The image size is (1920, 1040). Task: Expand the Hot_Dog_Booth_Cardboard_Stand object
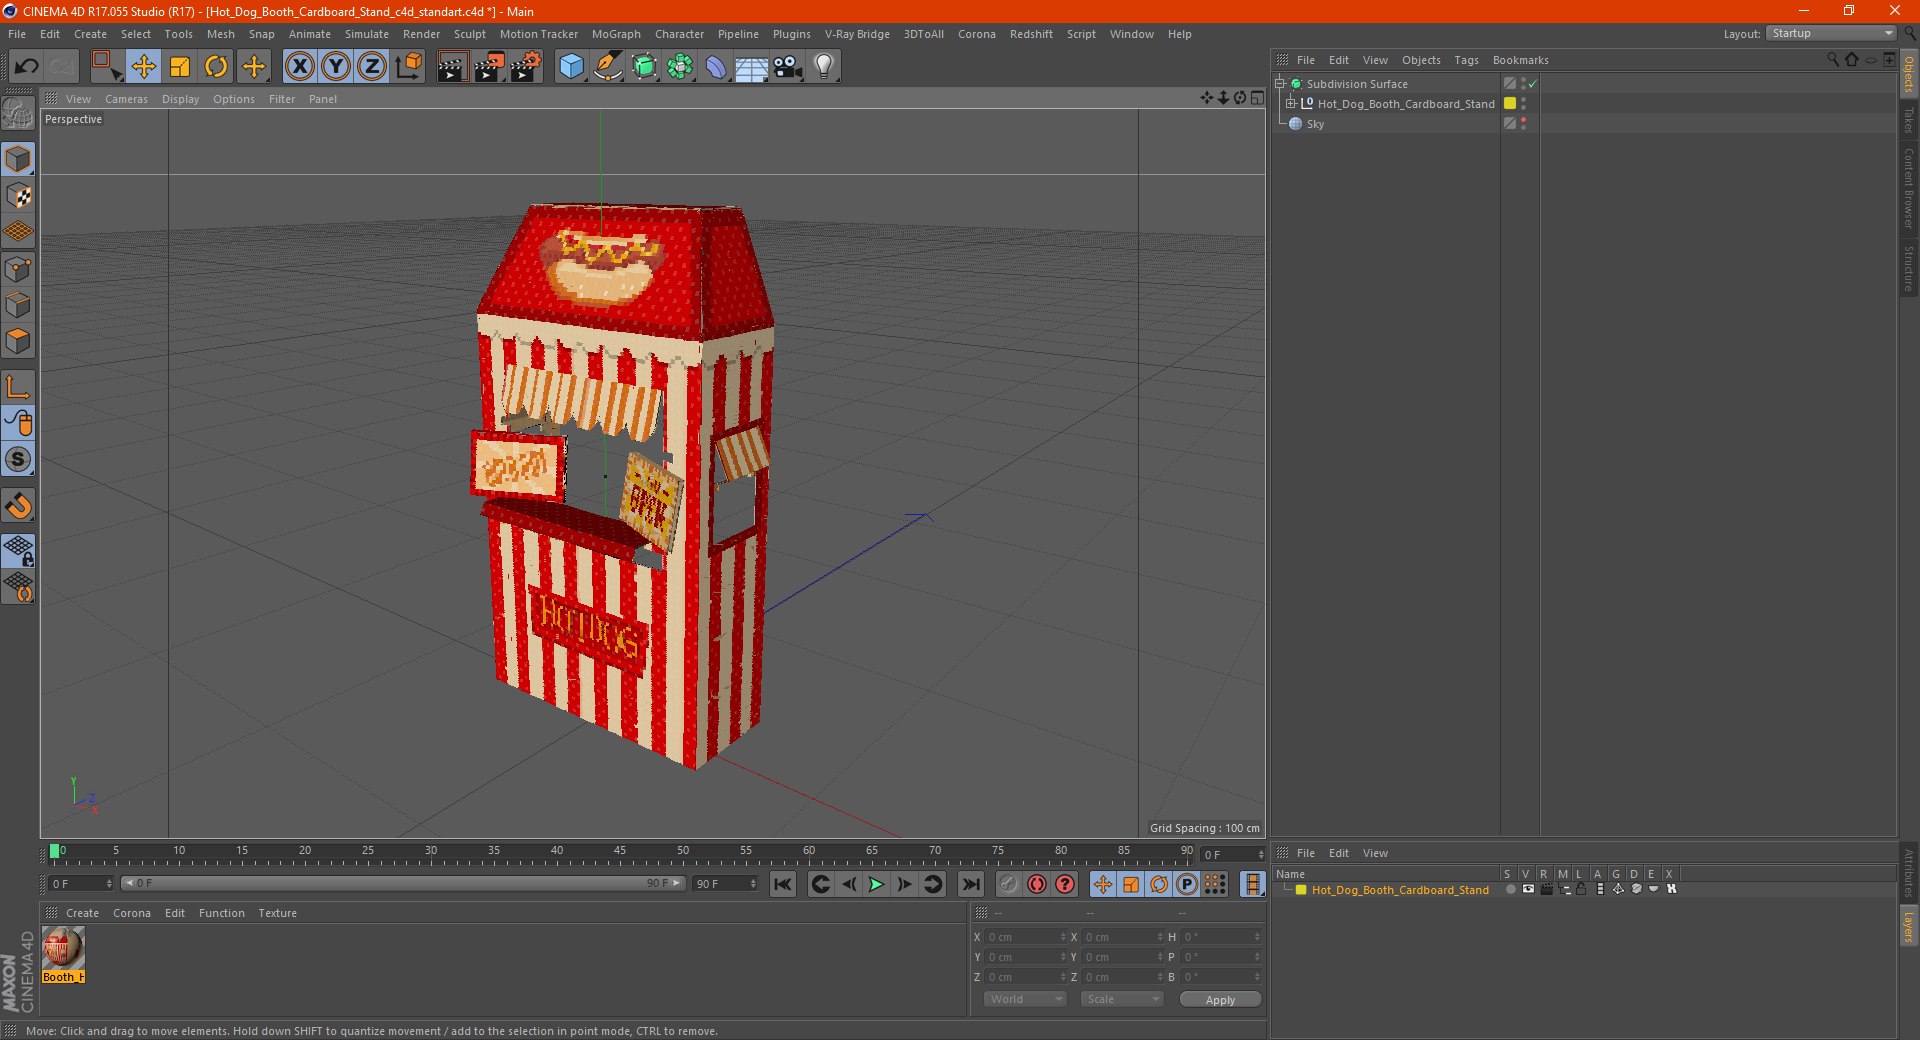1290,104
